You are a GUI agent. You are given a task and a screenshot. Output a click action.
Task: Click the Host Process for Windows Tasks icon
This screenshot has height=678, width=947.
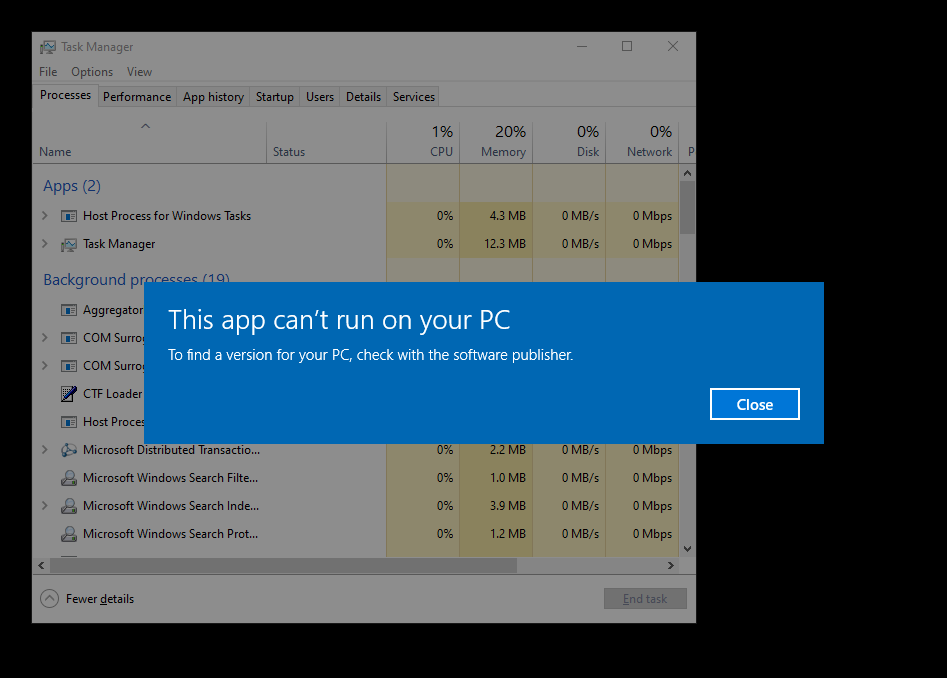[69, 216]
